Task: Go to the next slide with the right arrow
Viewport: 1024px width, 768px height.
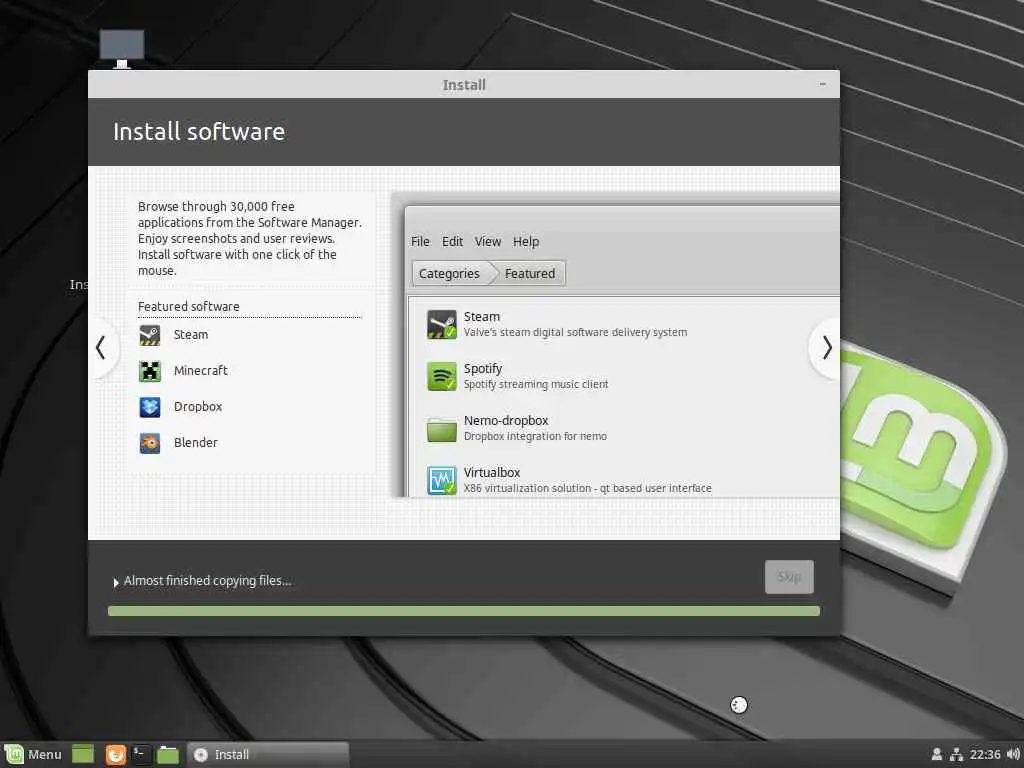Action: click(x=826, y=347)
